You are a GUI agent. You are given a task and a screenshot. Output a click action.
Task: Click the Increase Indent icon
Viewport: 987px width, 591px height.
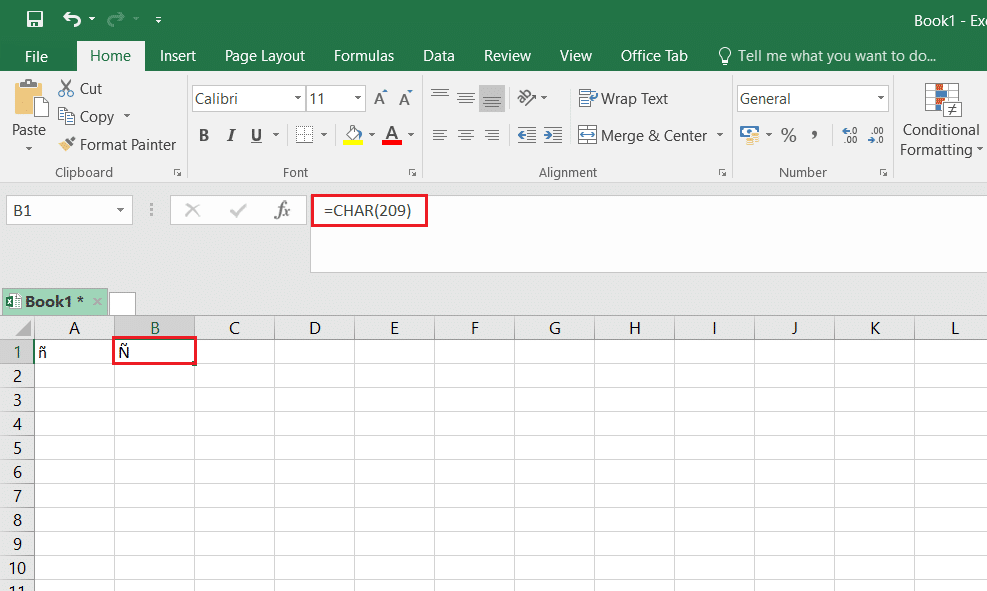tap(553, 135)
